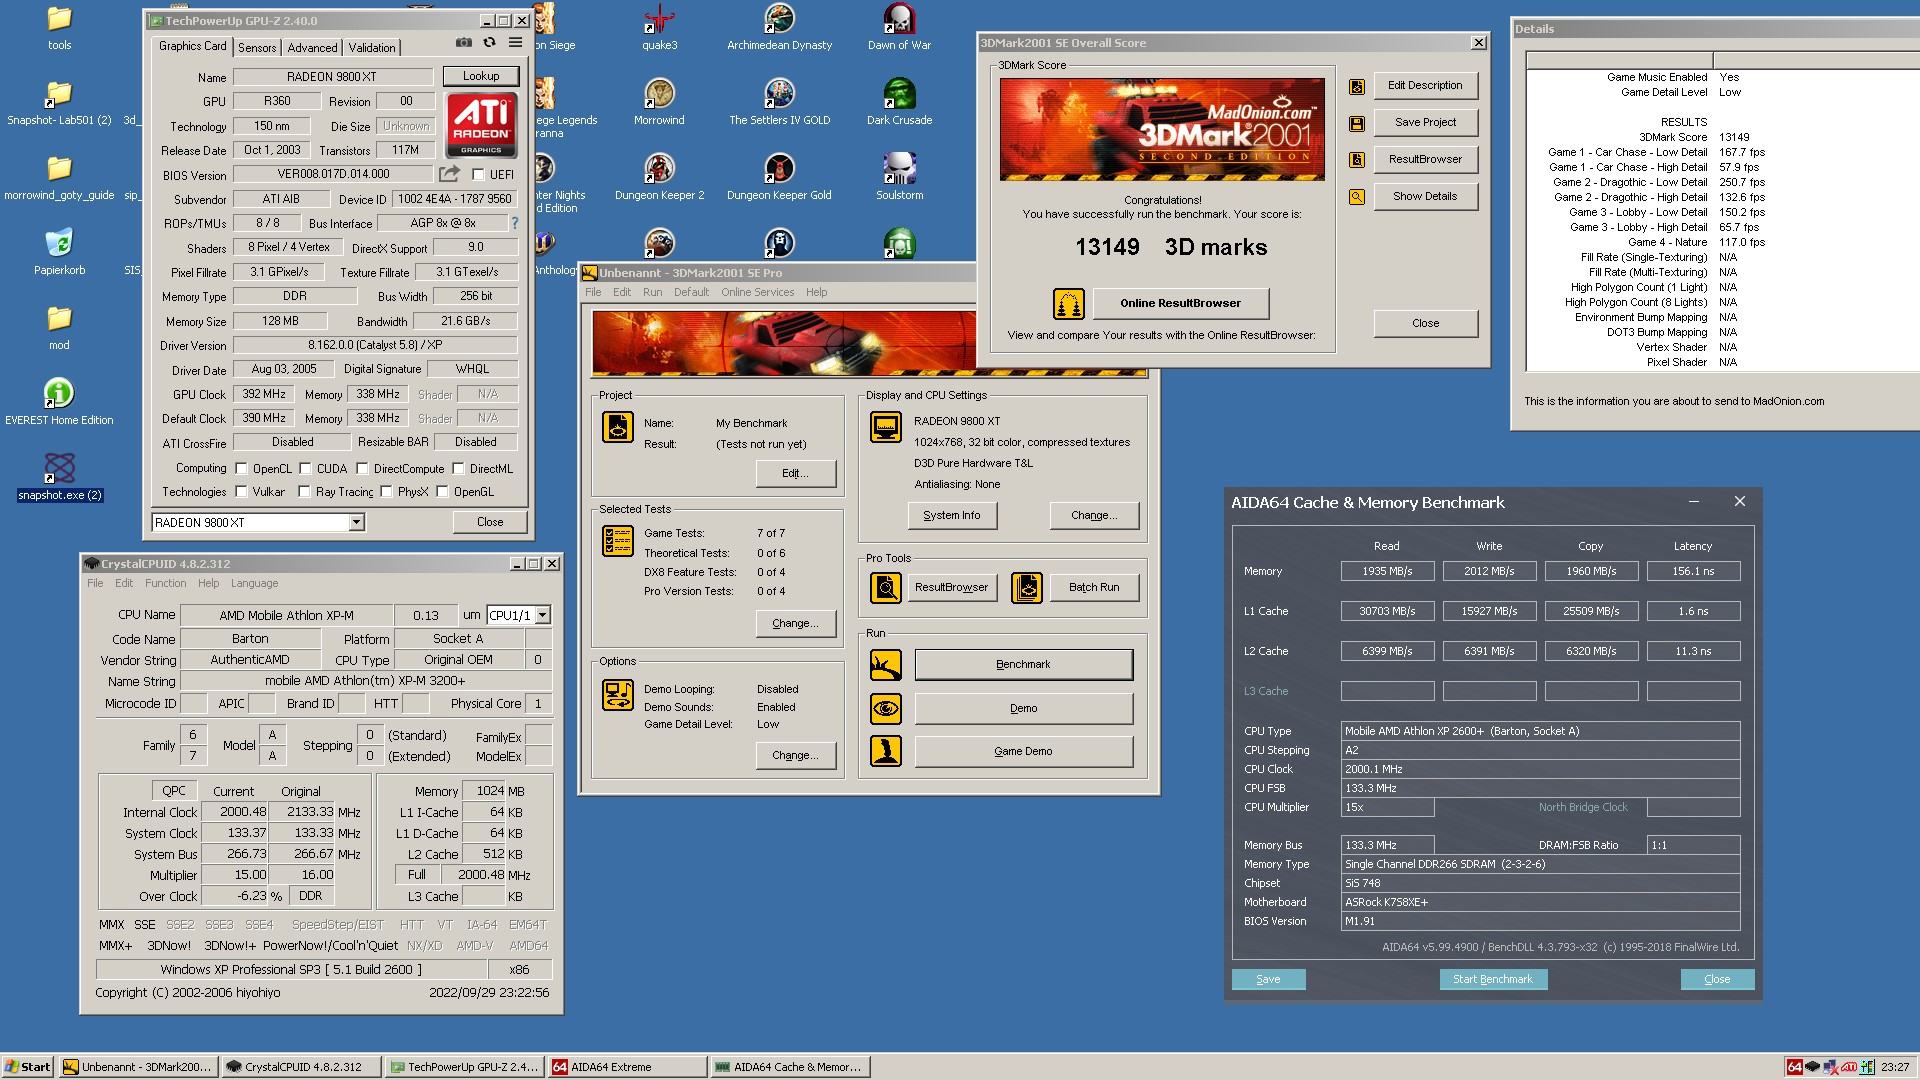Click the 3DMark2001 banner in score window
1920x1080 pixels.
(x=1162, y=129)
